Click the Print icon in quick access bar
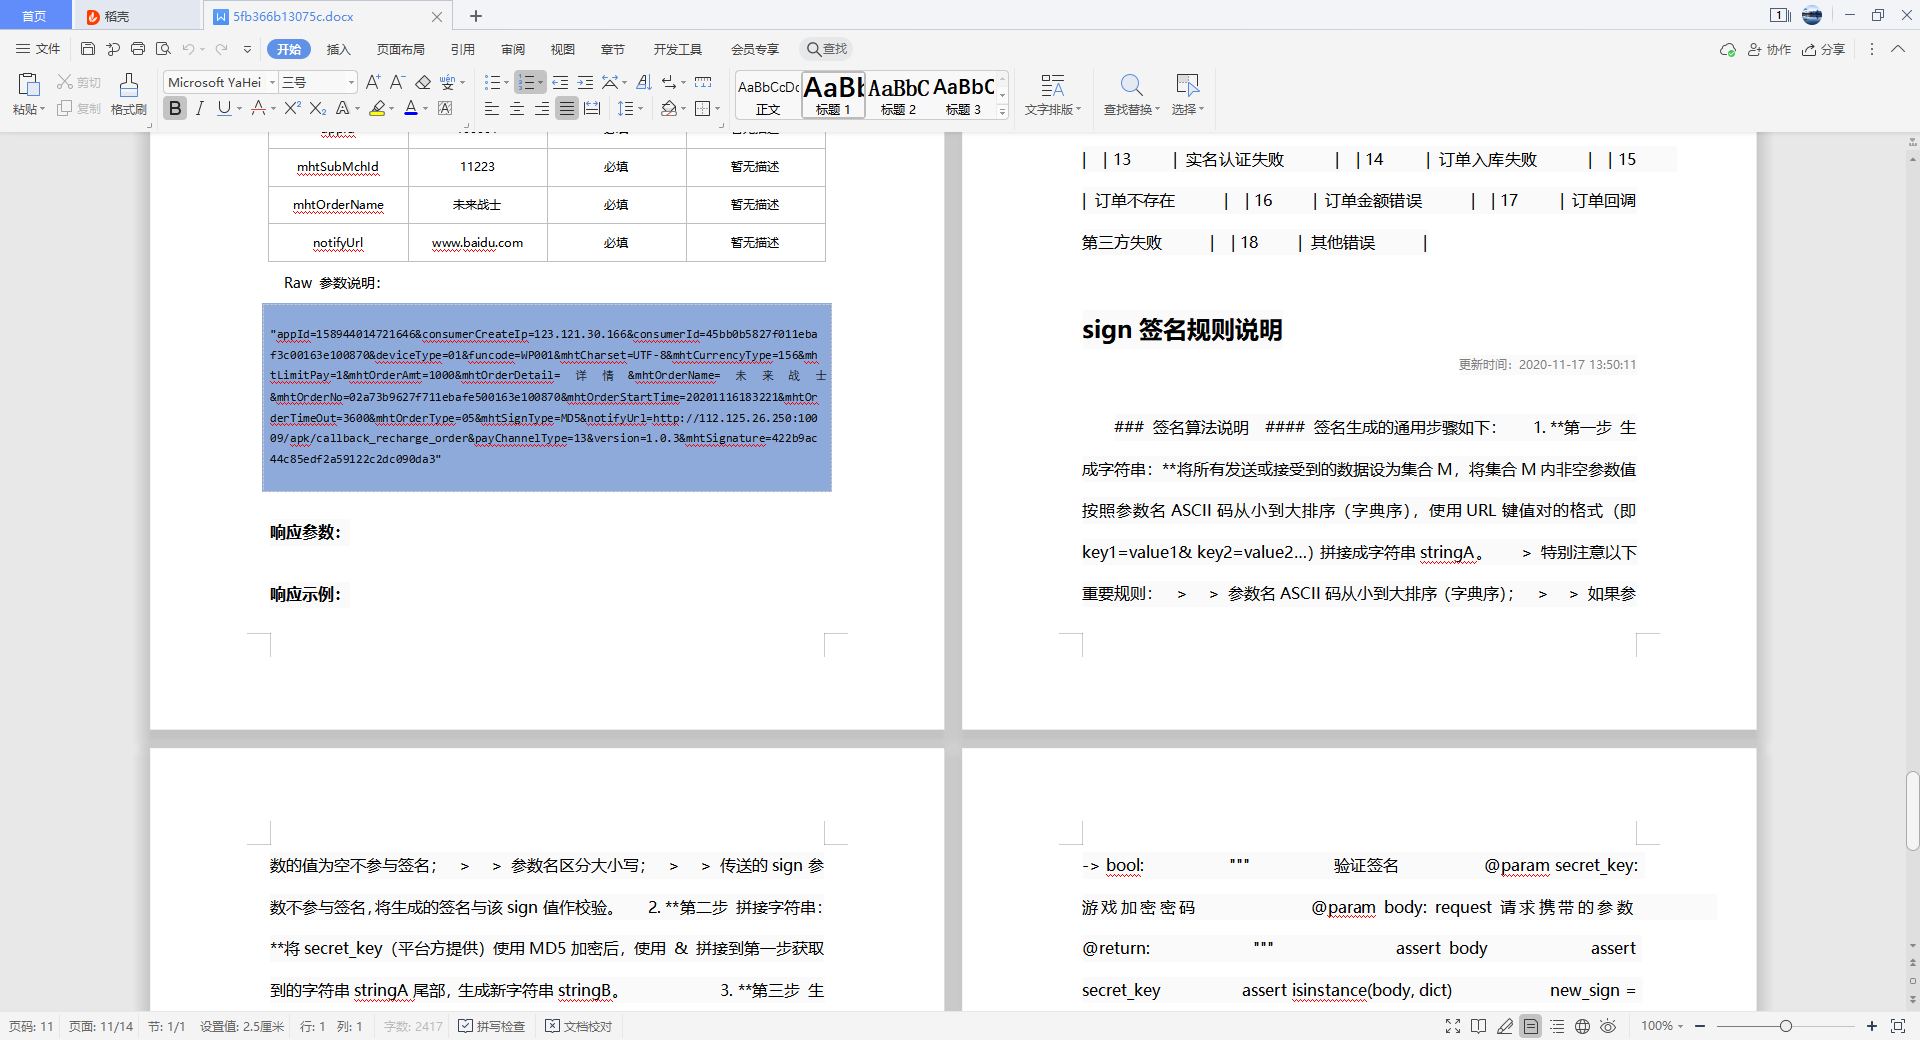This screenshot has height=1040, width=1920. pyautogui.click(x=138, y=49)
